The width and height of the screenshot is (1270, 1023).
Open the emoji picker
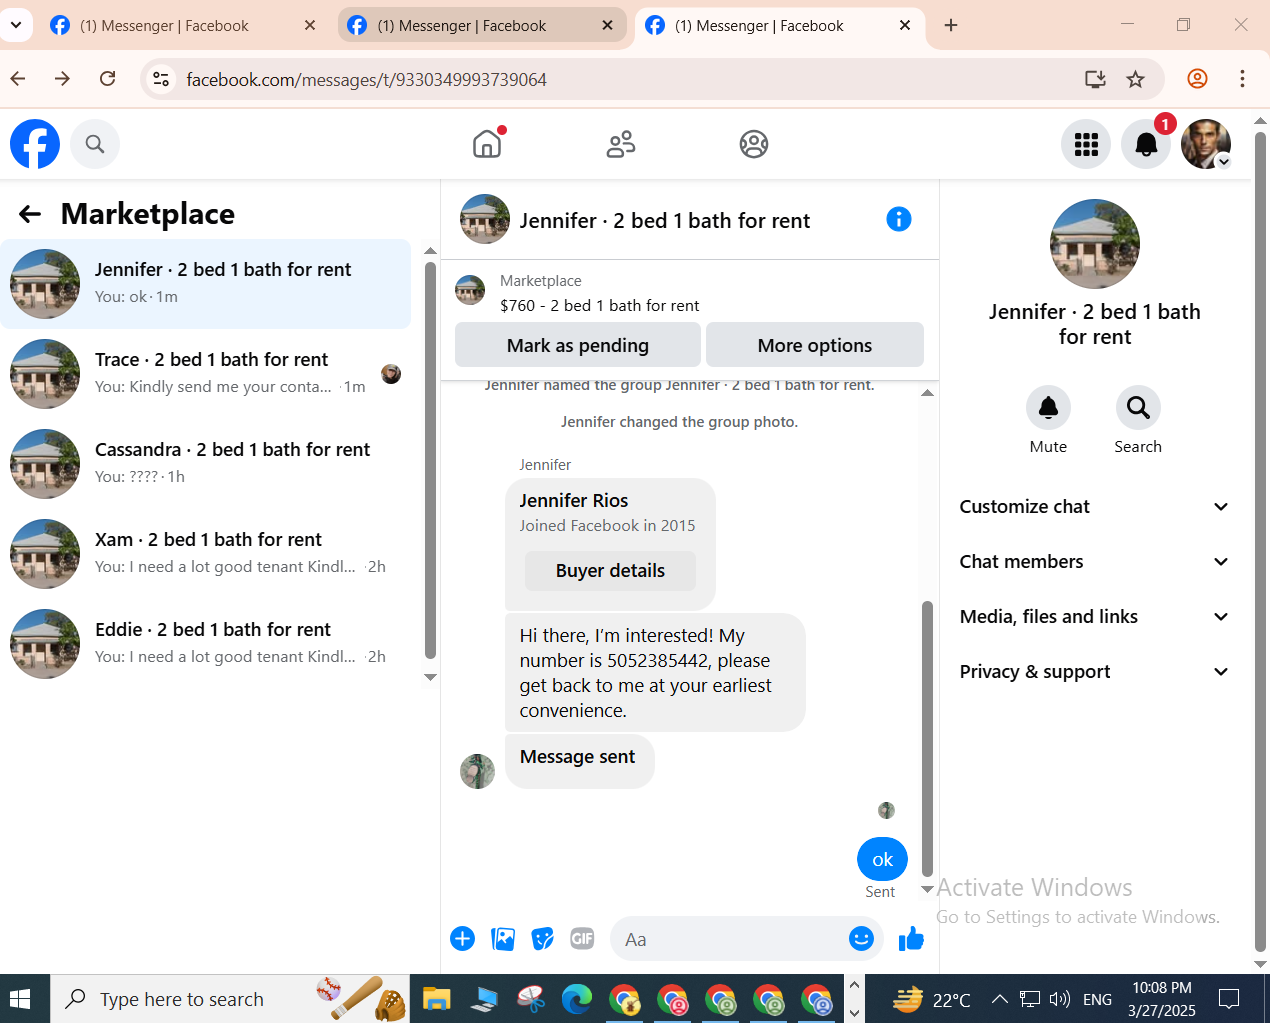(861, 939)
